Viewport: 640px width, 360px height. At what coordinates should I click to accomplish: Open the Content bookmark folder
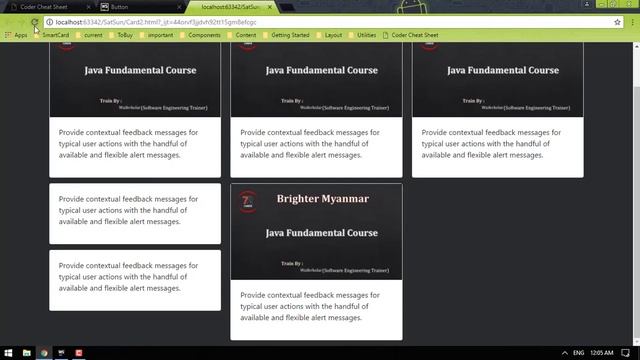pos(242,35)
